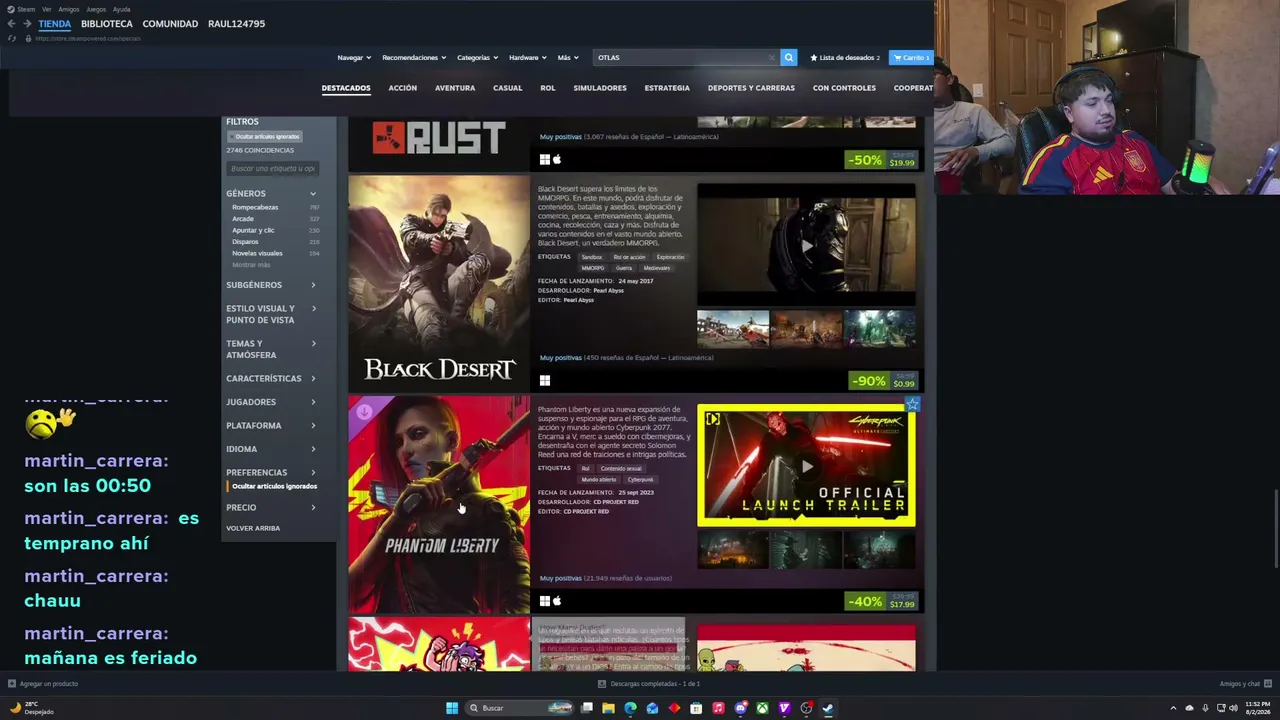Open File Explorer from the taskbar

coord(608,708)
